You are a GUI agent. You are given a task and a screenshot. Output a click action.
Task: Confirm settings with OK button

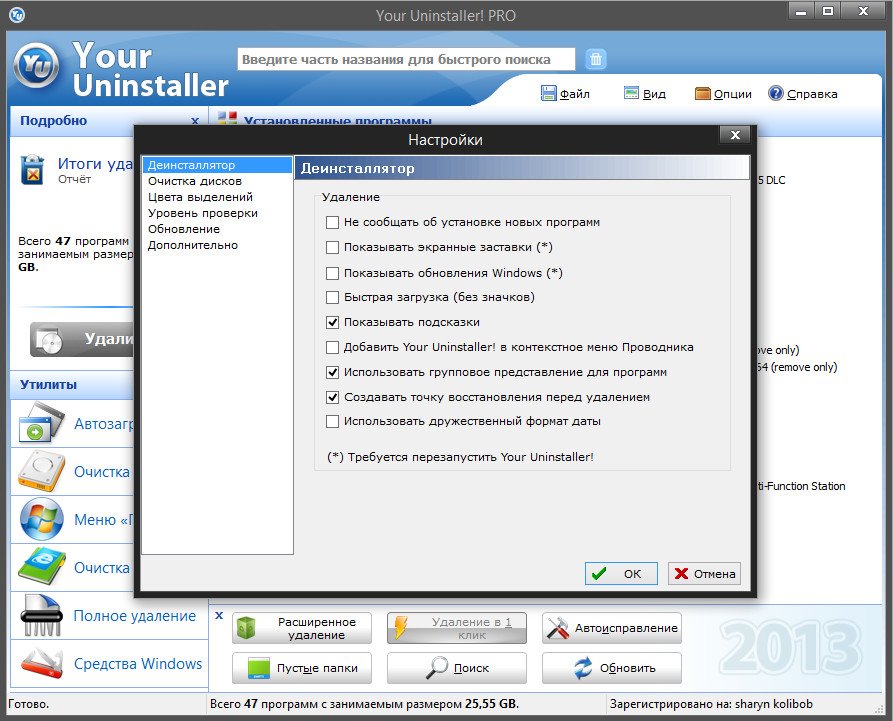point(621,573)
